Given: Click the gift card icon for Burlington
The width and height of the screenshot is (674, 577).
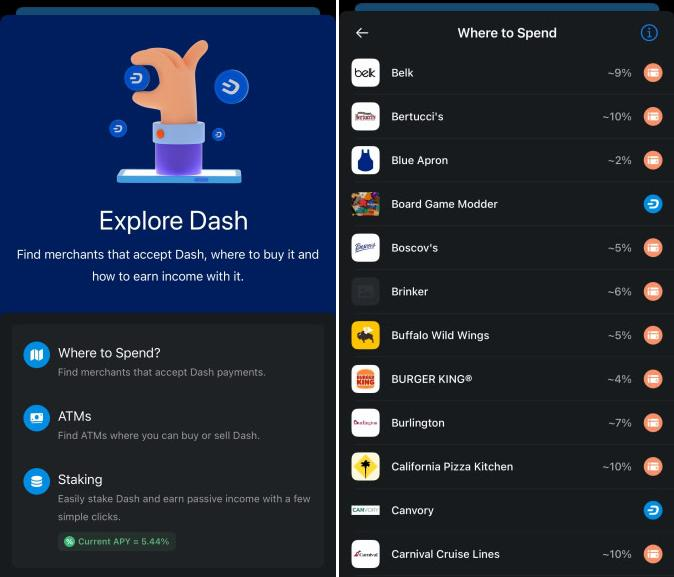Looking at the screenshot, I should [x=653, y=423].
